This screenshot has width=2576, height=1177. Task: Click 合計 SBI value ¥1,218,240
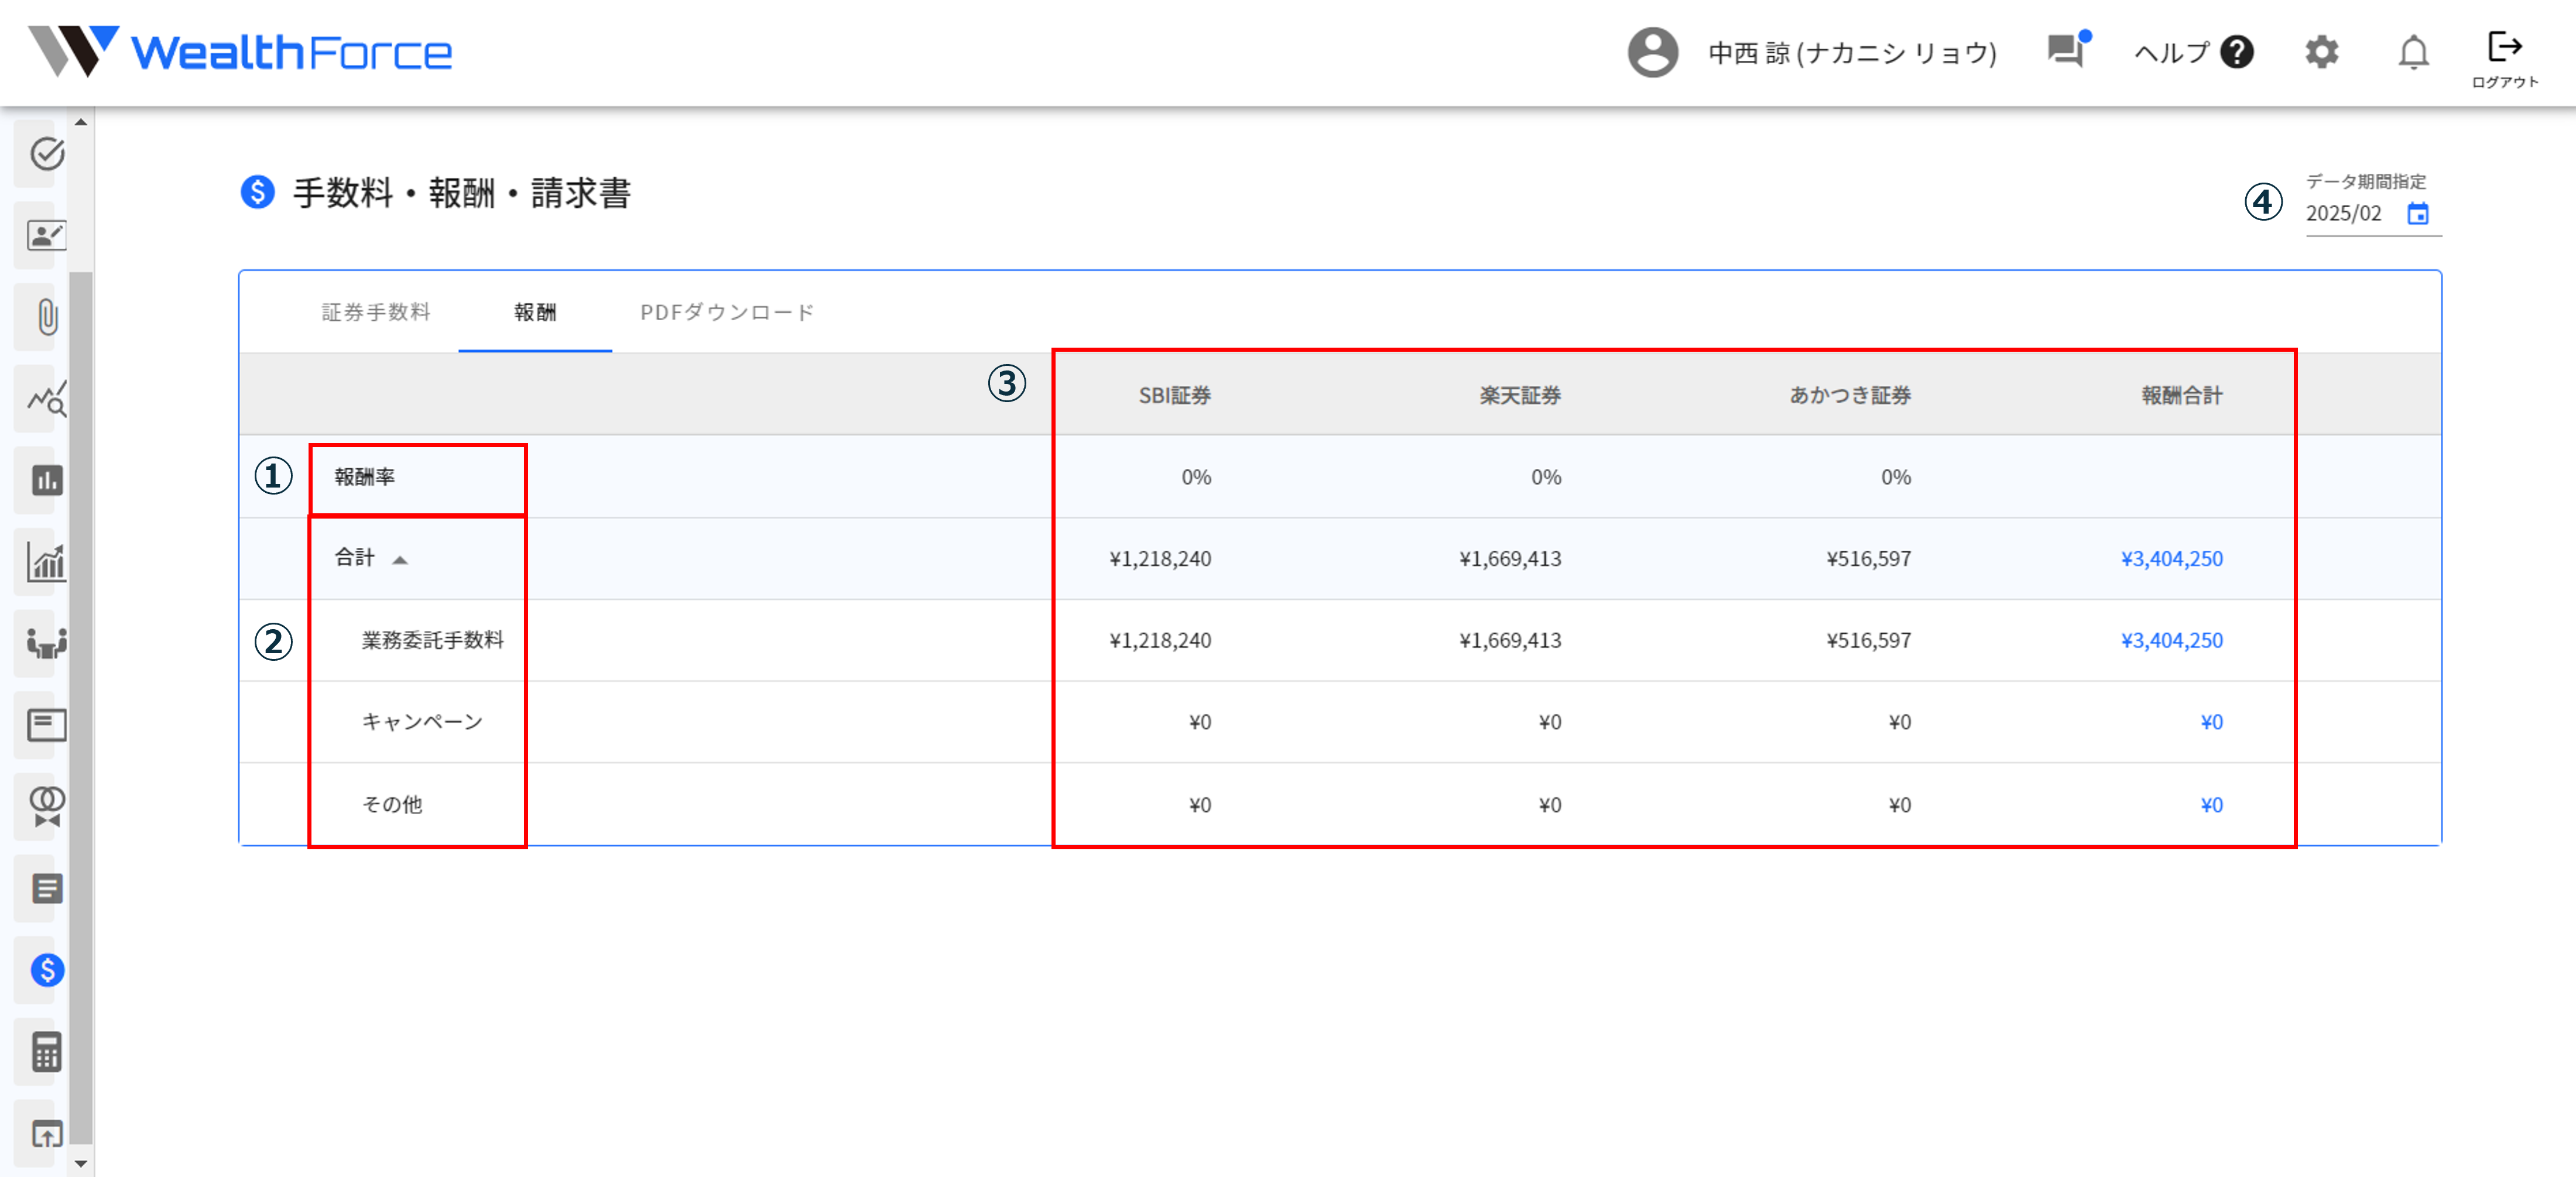click(1160, 559)
